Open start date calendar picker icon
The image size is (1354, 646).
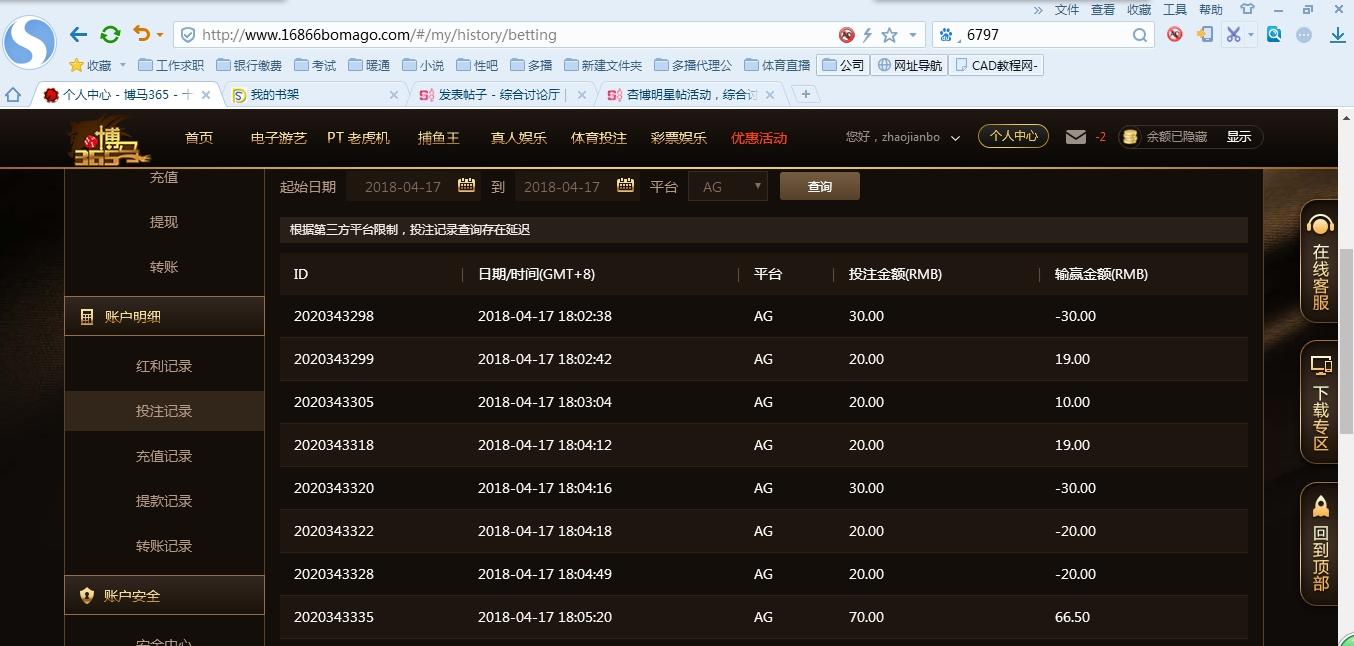click(466, 186)
